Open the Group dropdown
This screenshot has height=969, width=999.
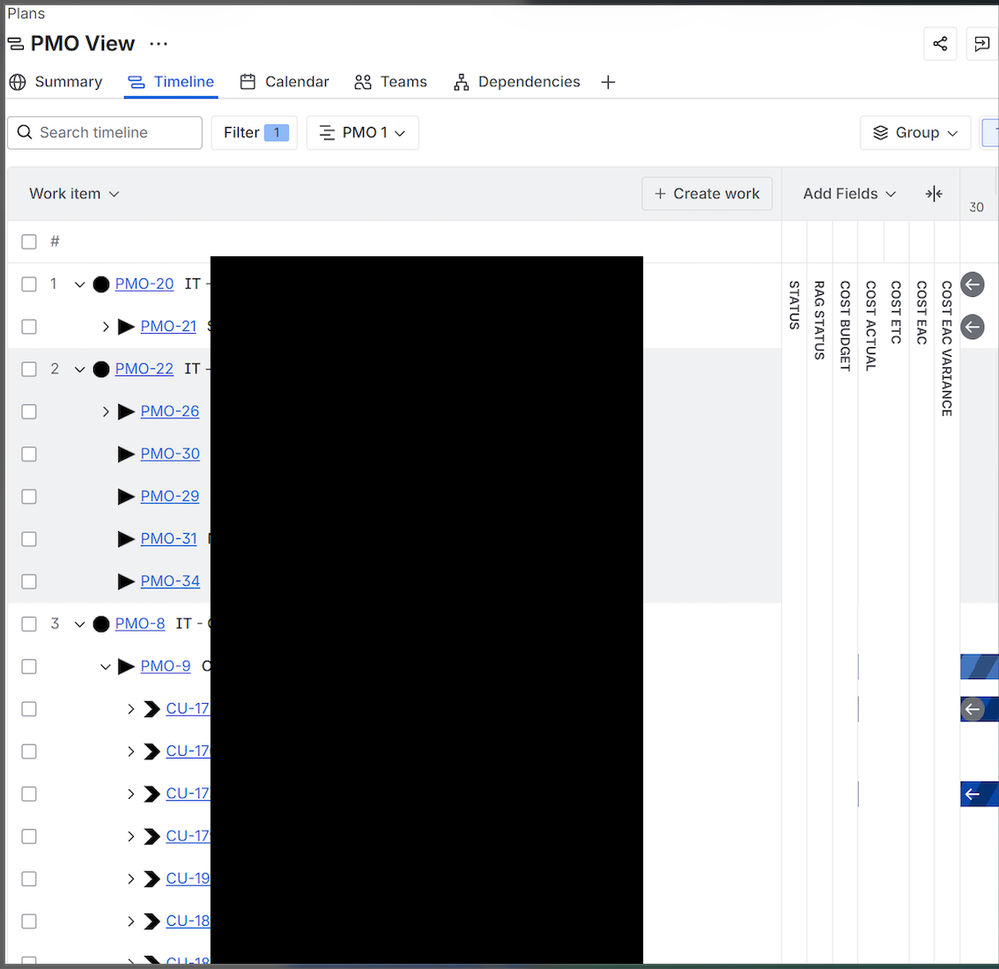pos(915,133)
